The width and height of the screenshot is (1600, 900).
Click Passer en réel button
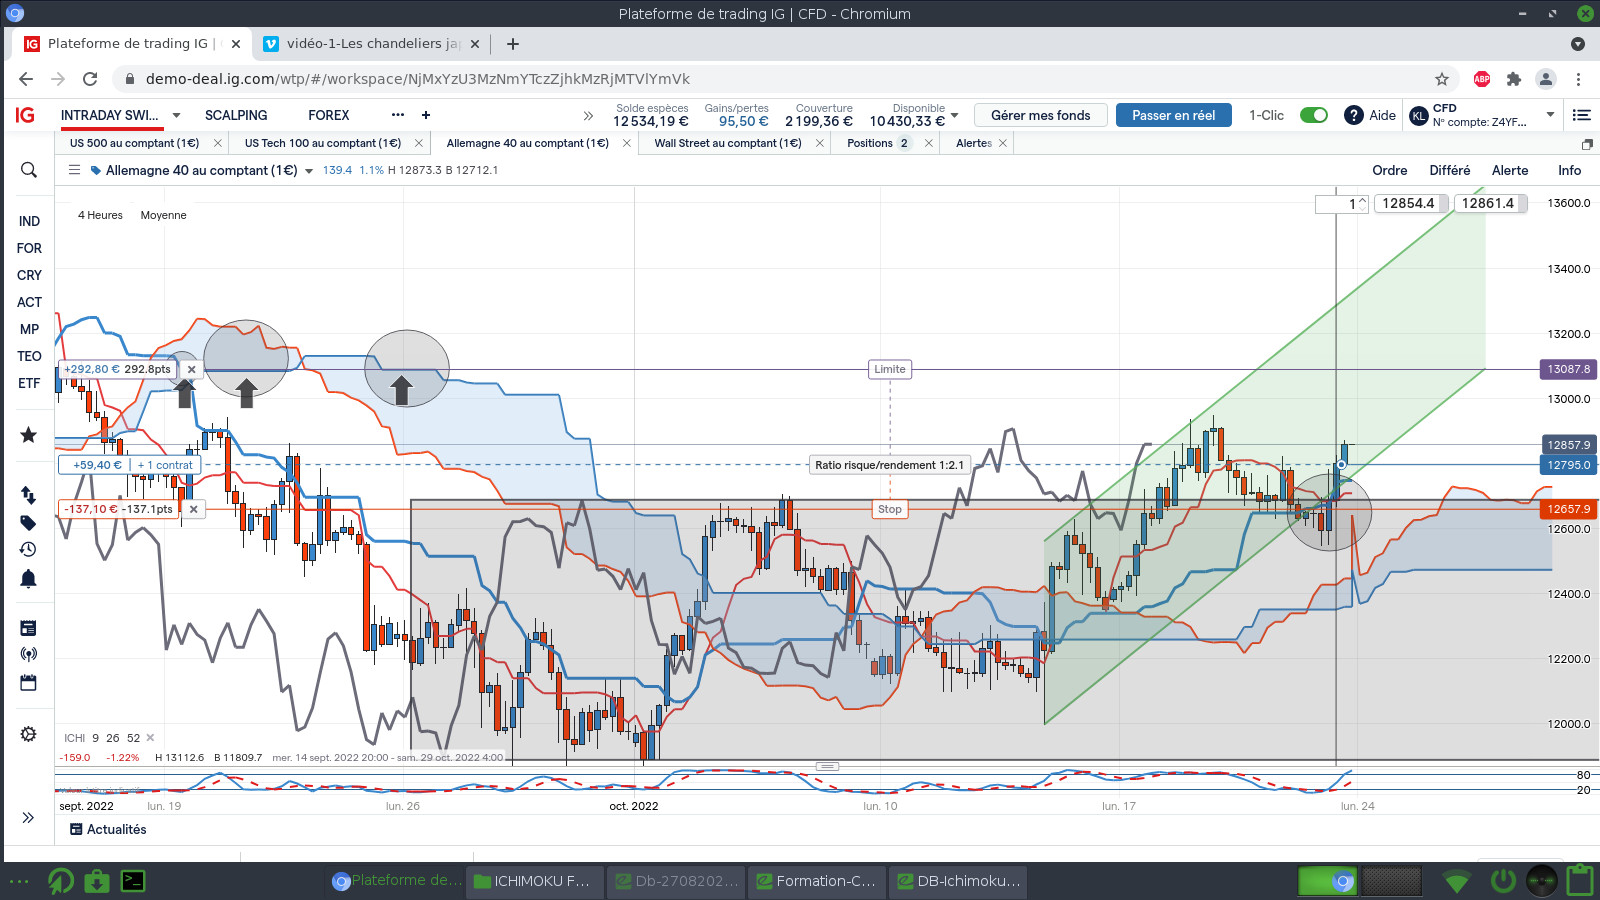(1174, 115)
